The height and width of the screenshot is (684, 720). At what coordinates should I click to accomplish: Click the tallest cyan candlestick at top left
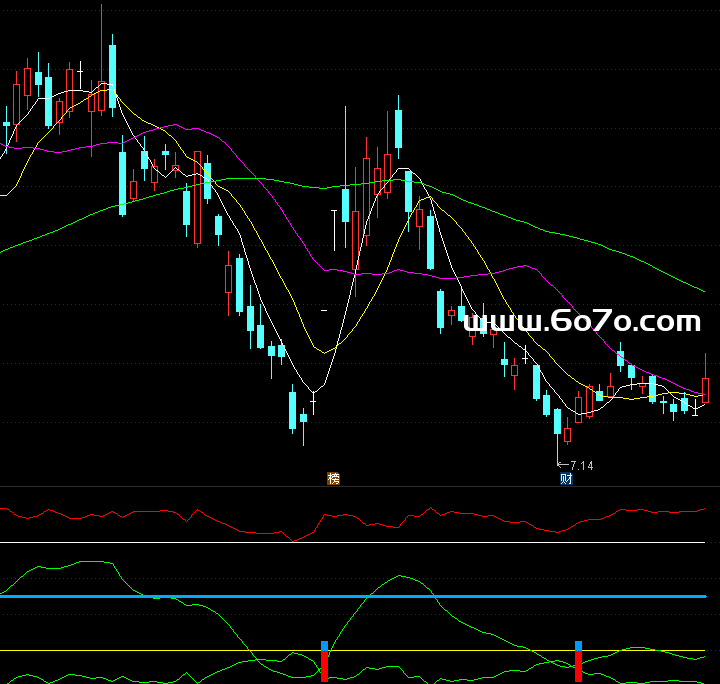coord(112,68)
